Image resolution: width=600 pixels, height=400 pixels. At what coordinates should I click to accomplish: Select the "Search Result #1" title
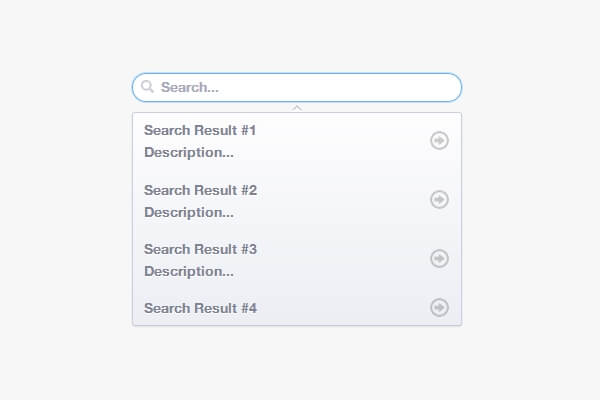click(x=200, y=130)
